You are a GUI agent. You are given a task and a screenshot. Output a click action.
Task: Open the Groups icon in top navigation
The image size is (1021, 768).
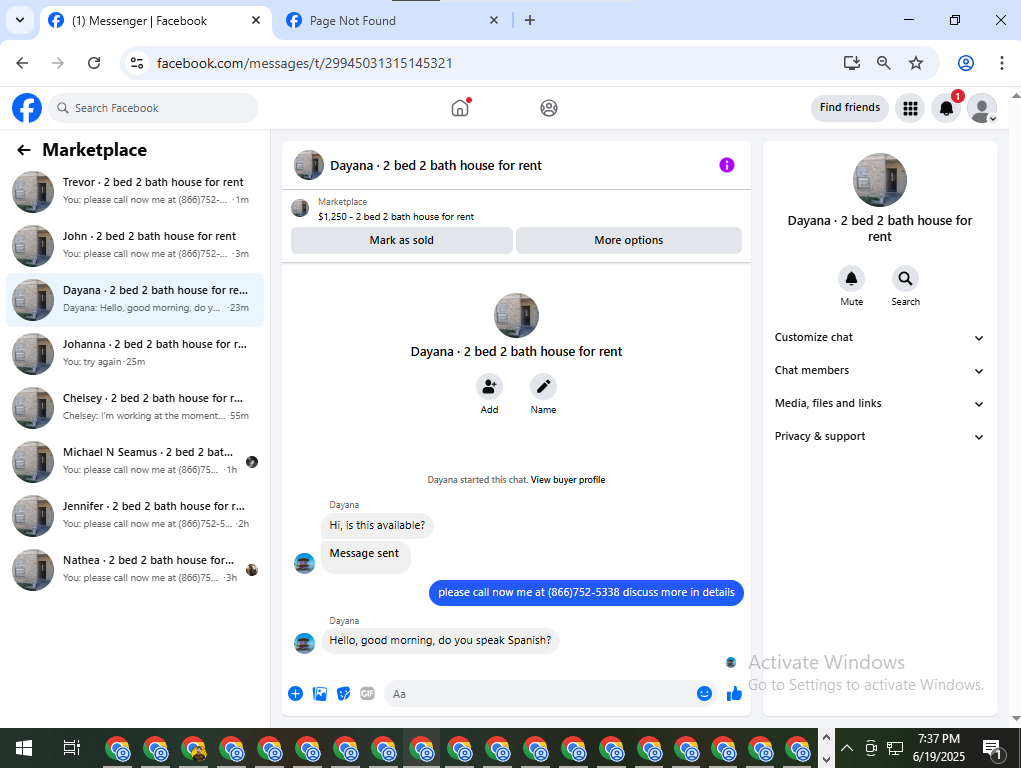pyautogui.click(x=549, y=108)
